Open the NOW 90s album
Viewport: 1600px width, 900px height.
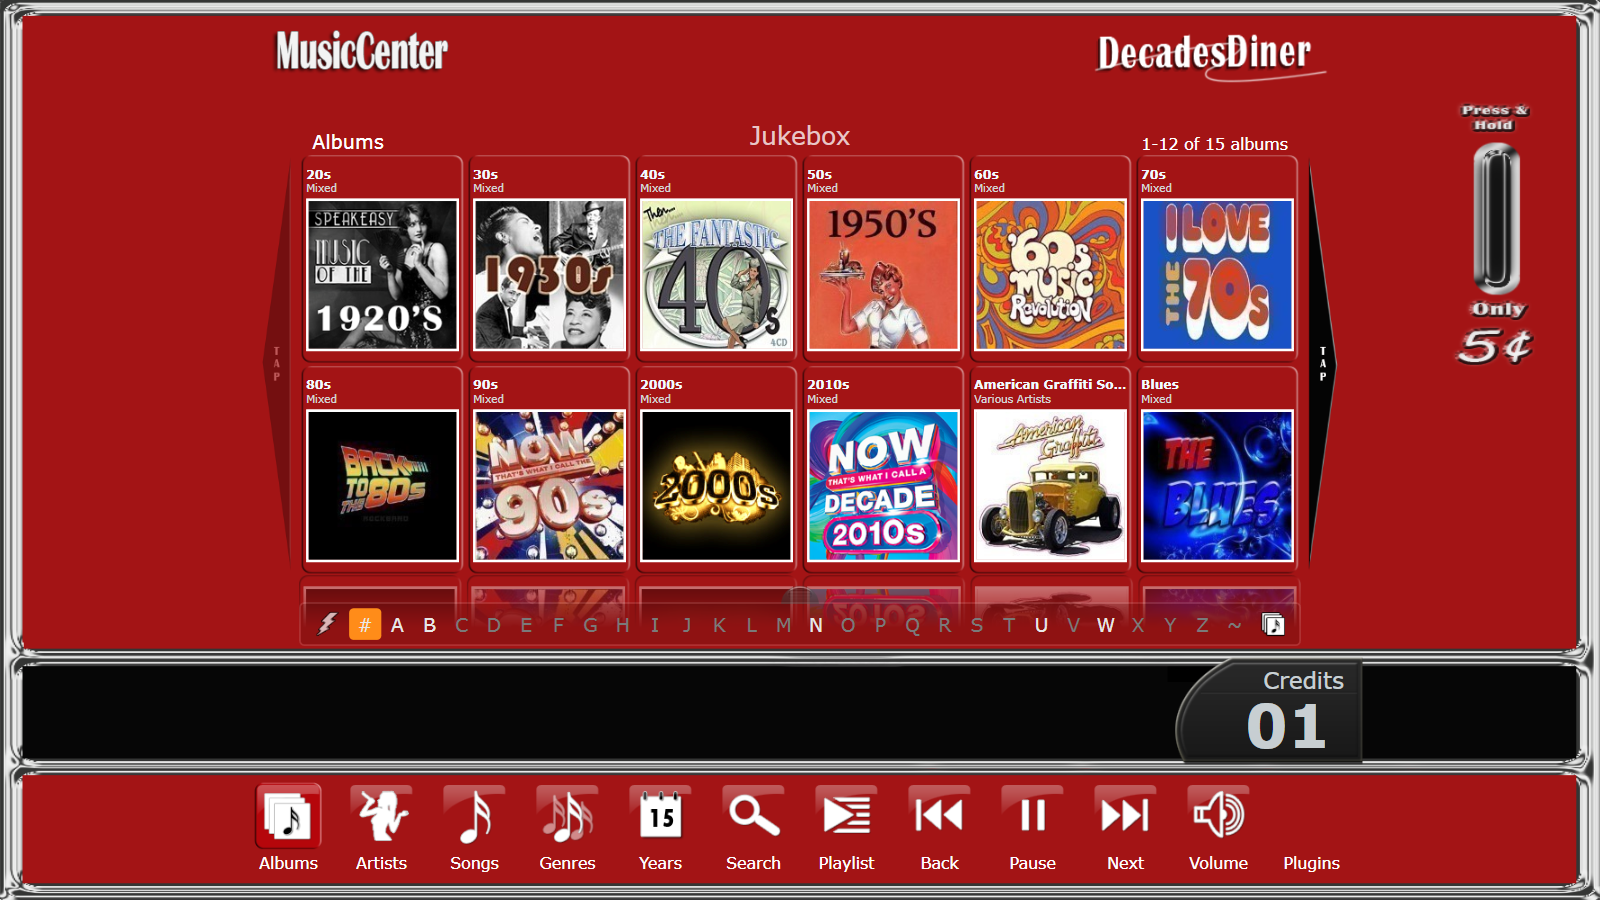point(549,486)
